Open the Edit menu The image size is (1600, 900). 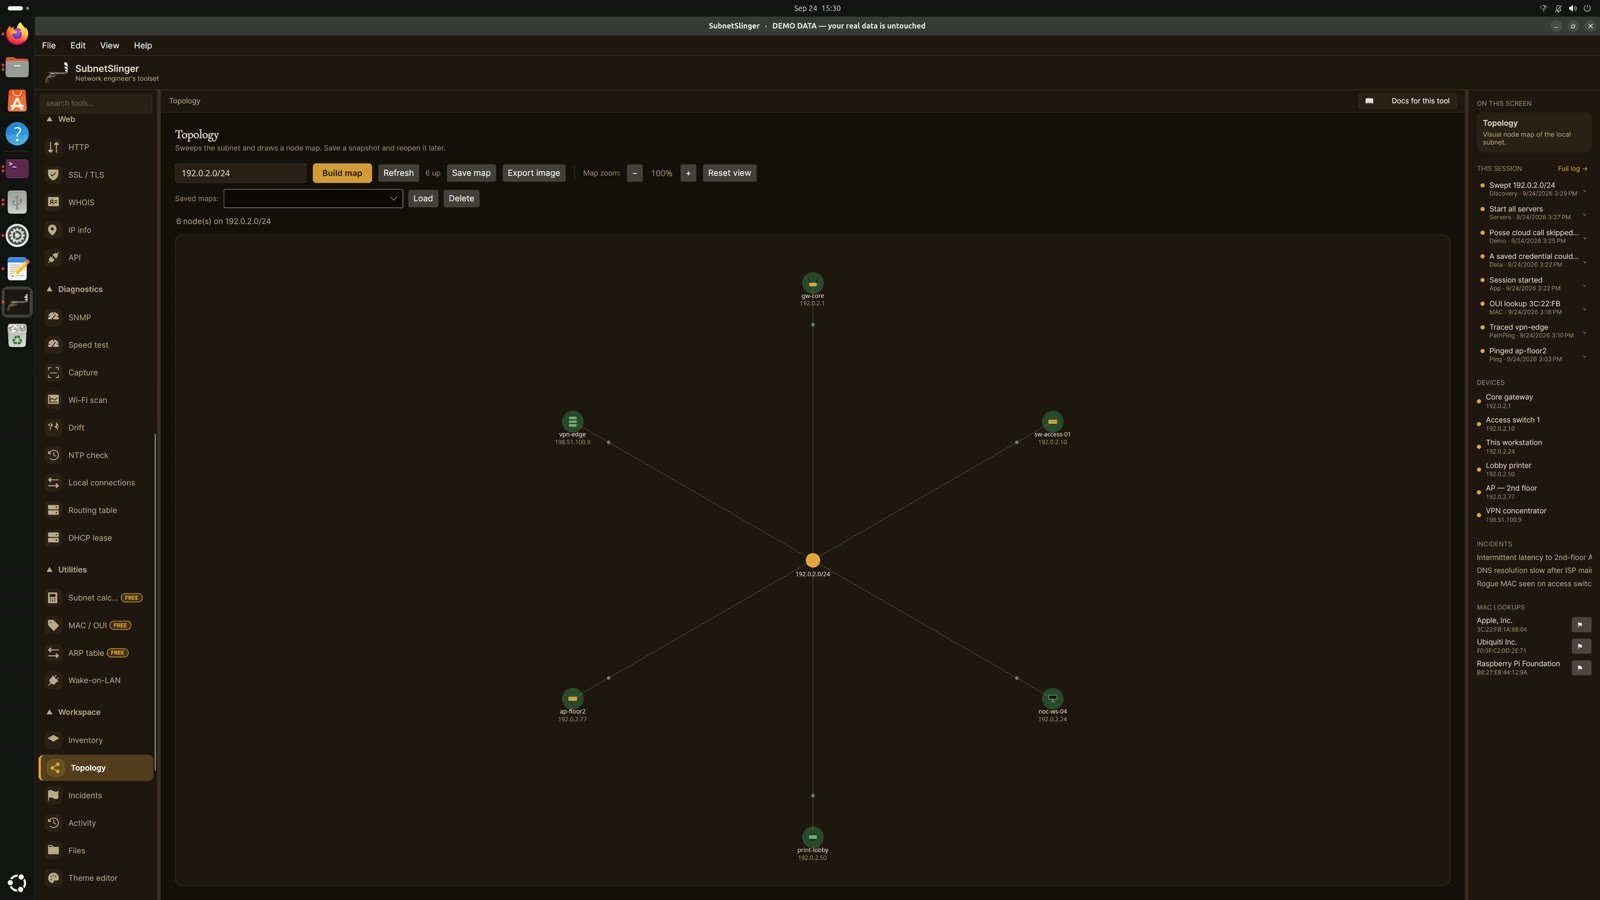pos(78,46)
